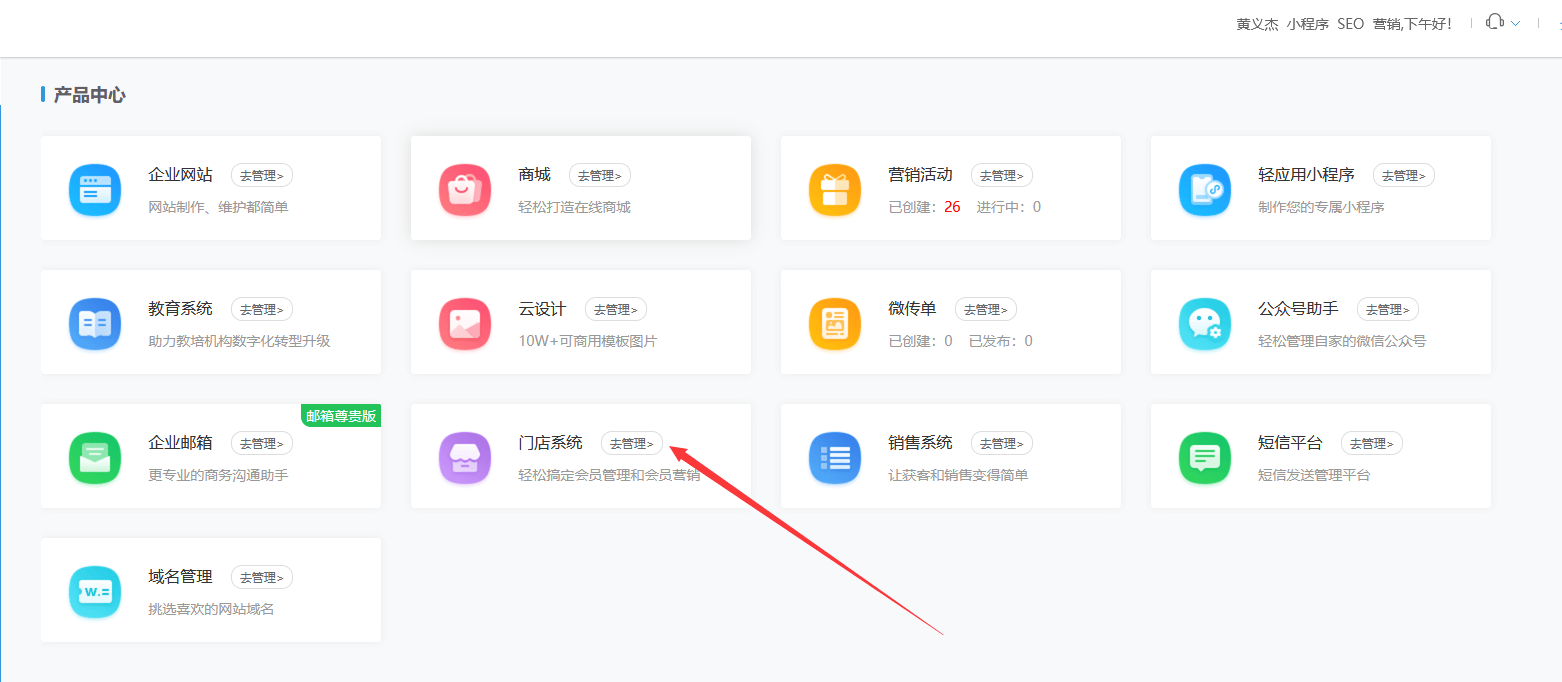Click the 产品中心 section heading
1562x682 pixels.
(89, 95)
